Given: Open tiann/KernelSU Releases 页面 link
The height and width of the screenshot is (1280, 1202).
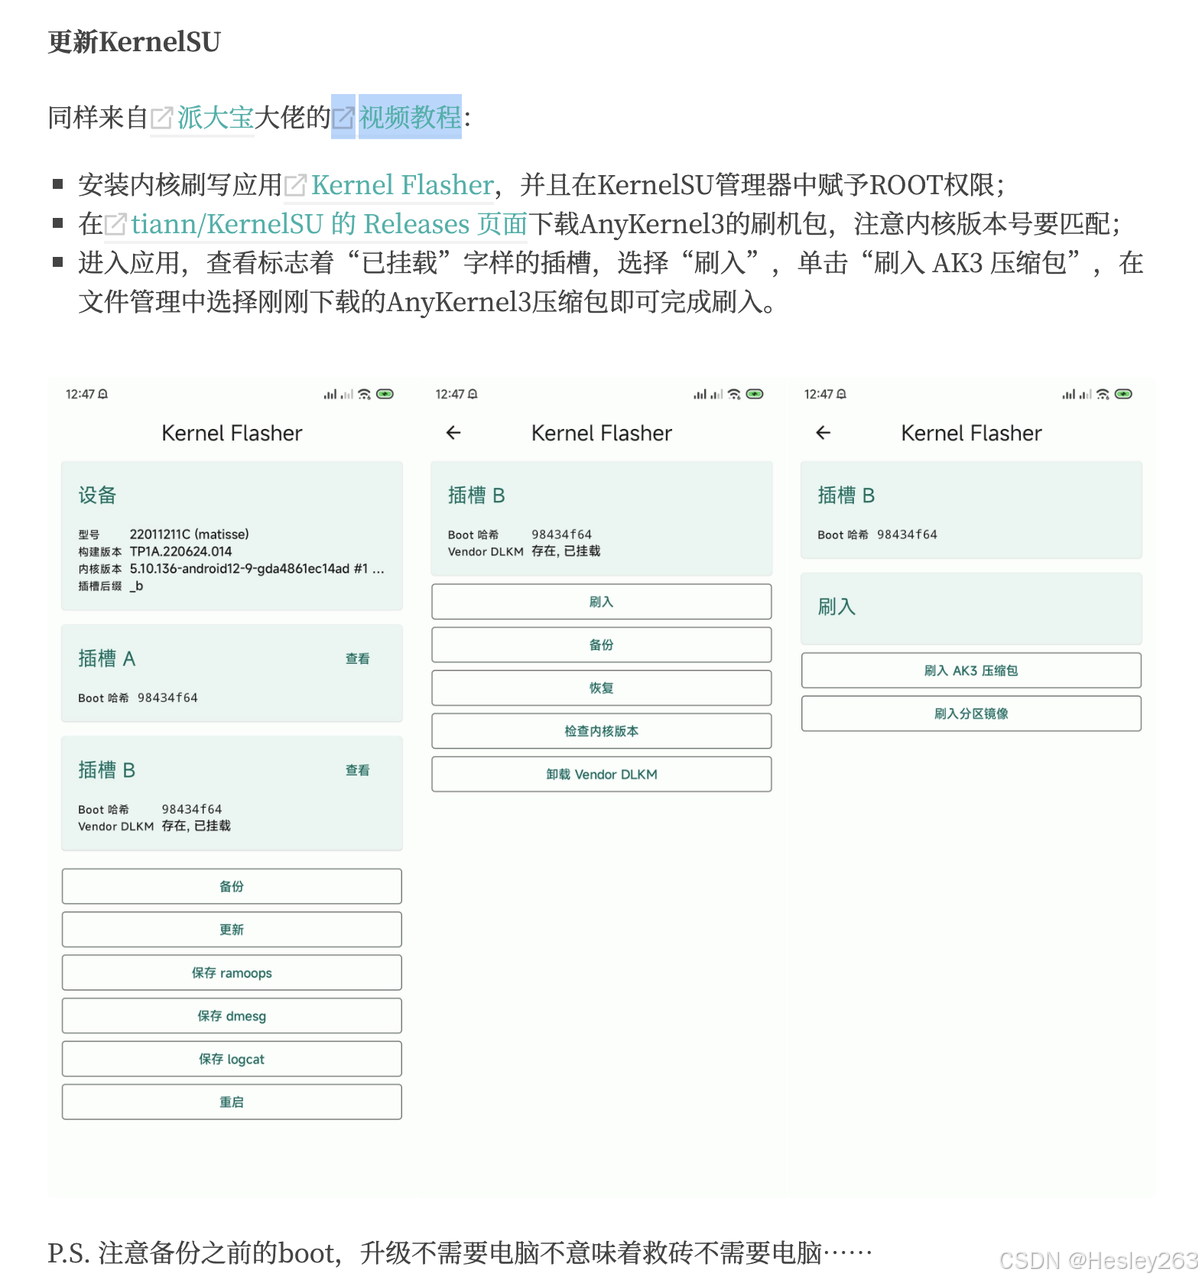Looking at the screenshot, I should point(329,224).
